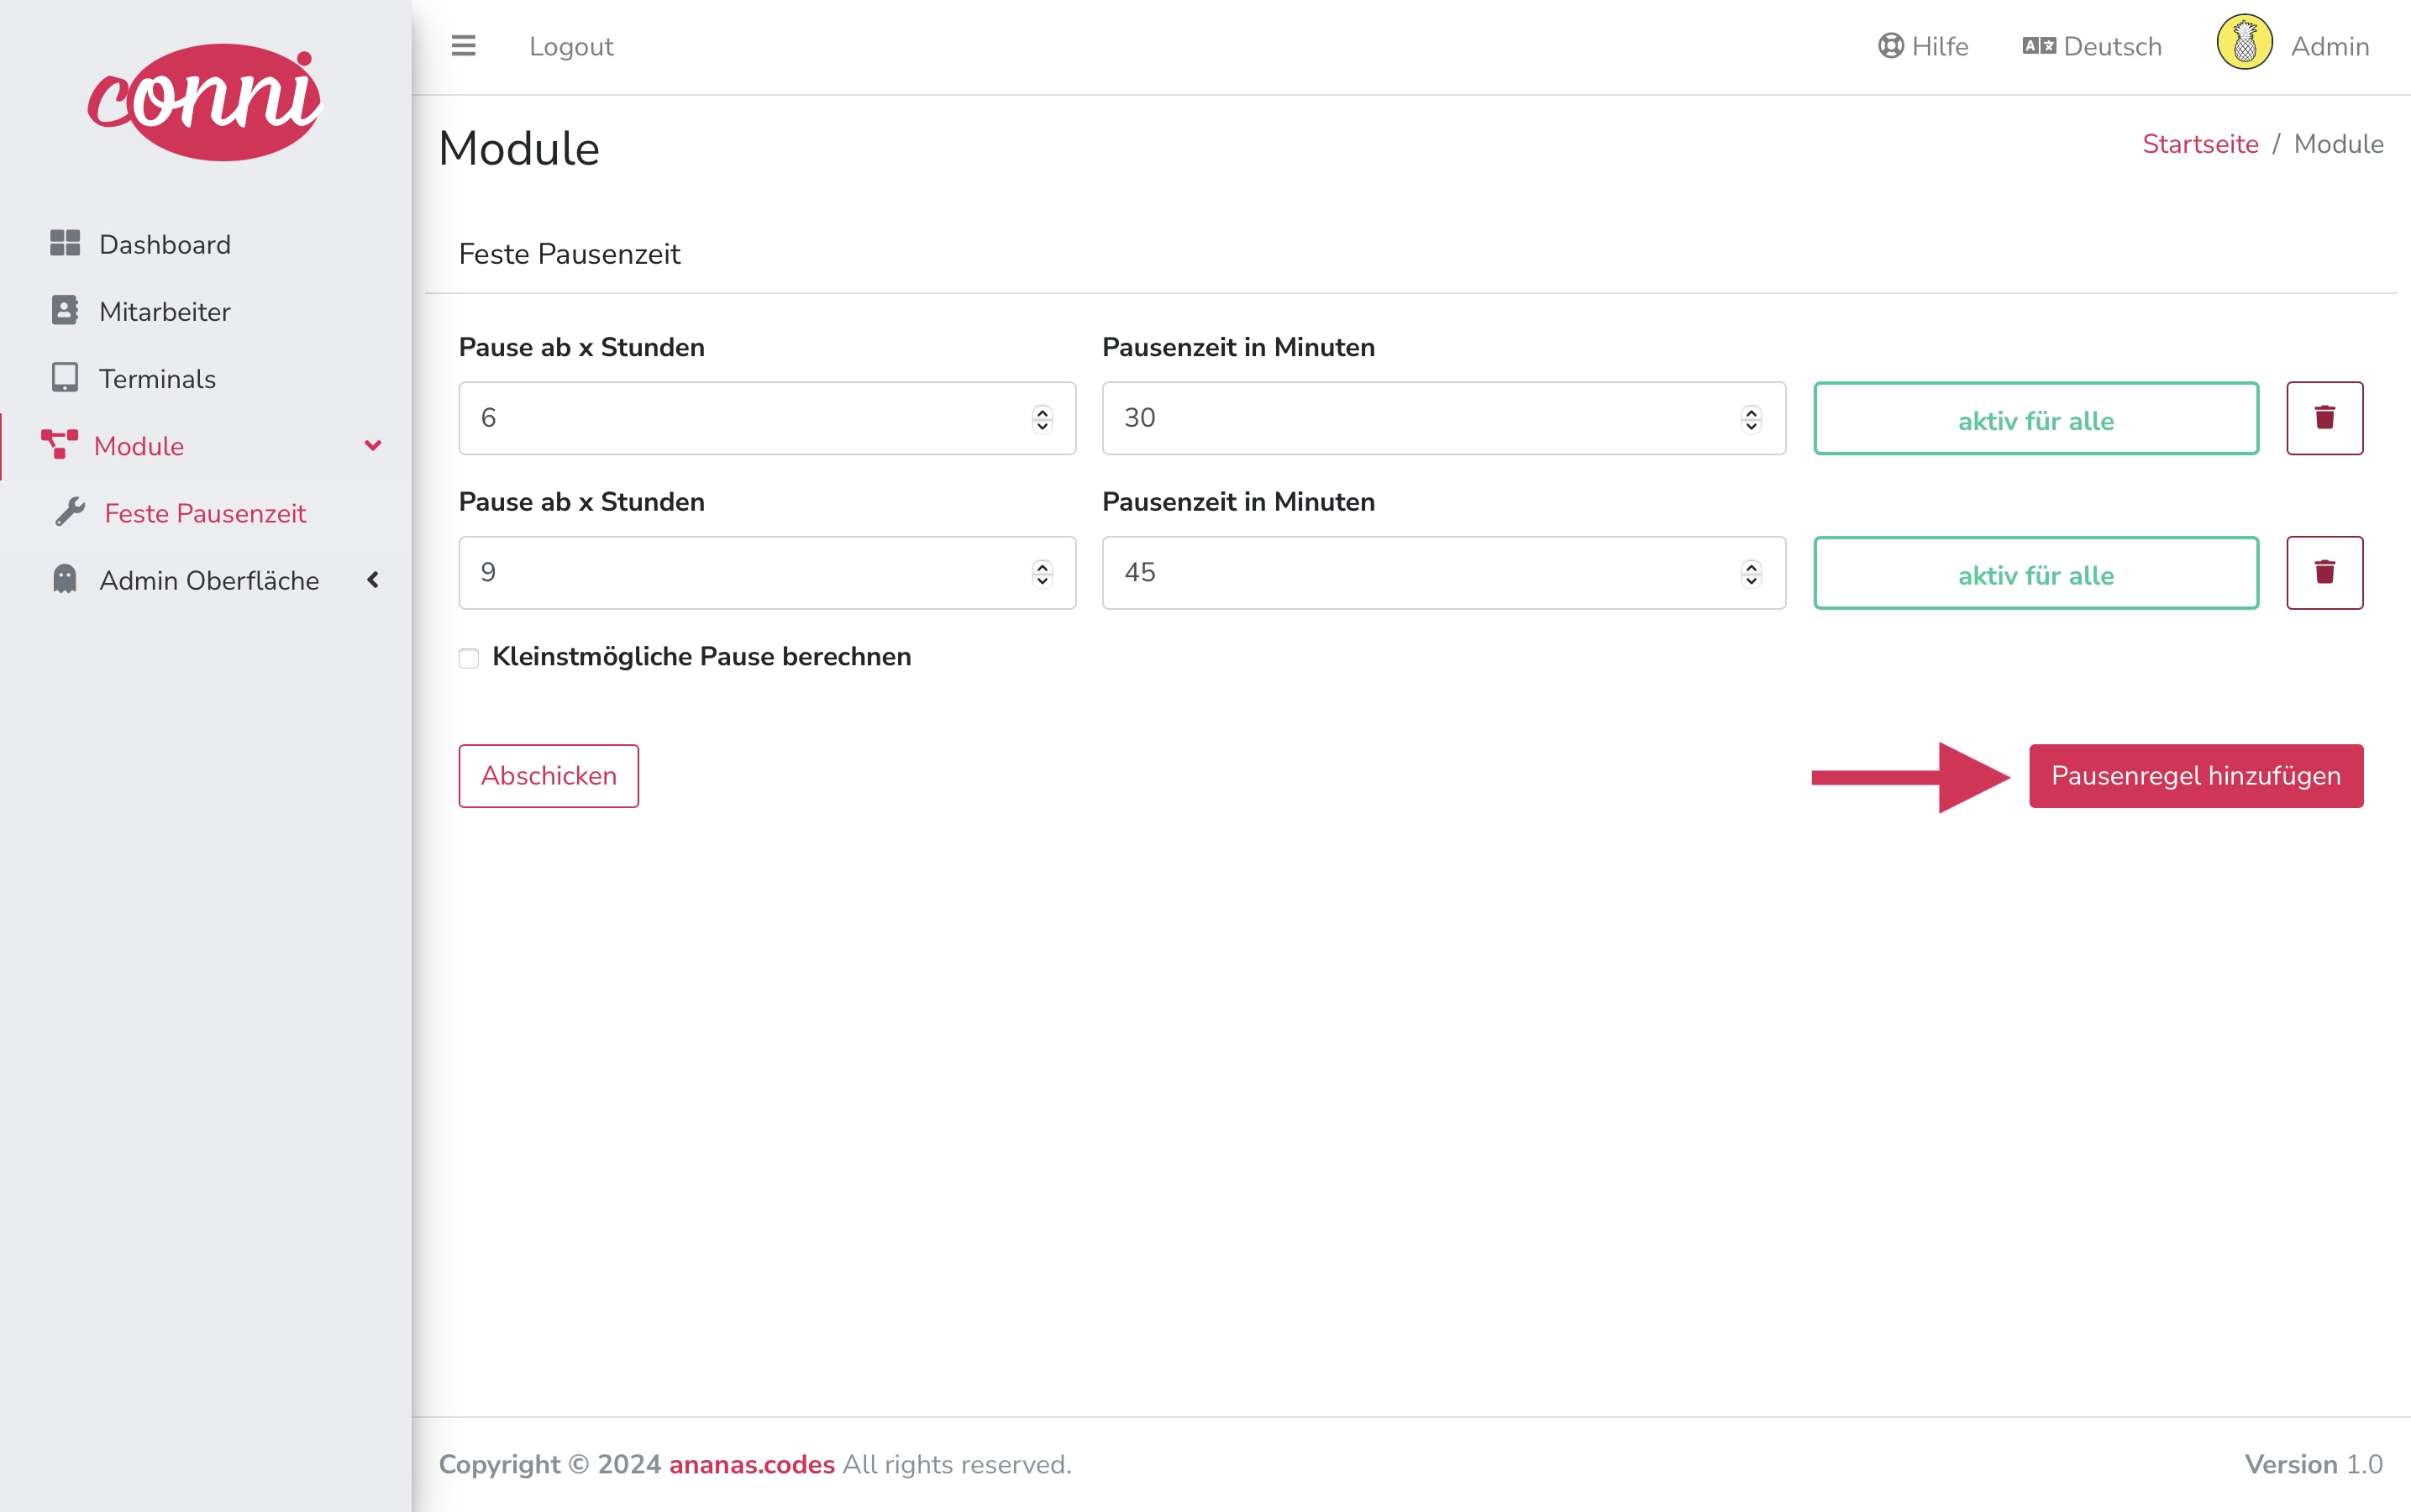Click the Feste Pausenzeit wrench icon
2411x1512 pixels.
[70, 512]
